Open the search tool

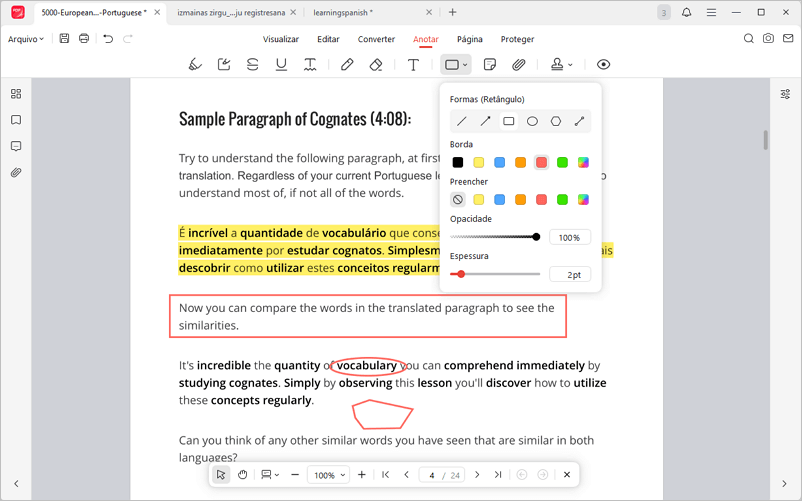pyautogui.click(x=748, y=38)
